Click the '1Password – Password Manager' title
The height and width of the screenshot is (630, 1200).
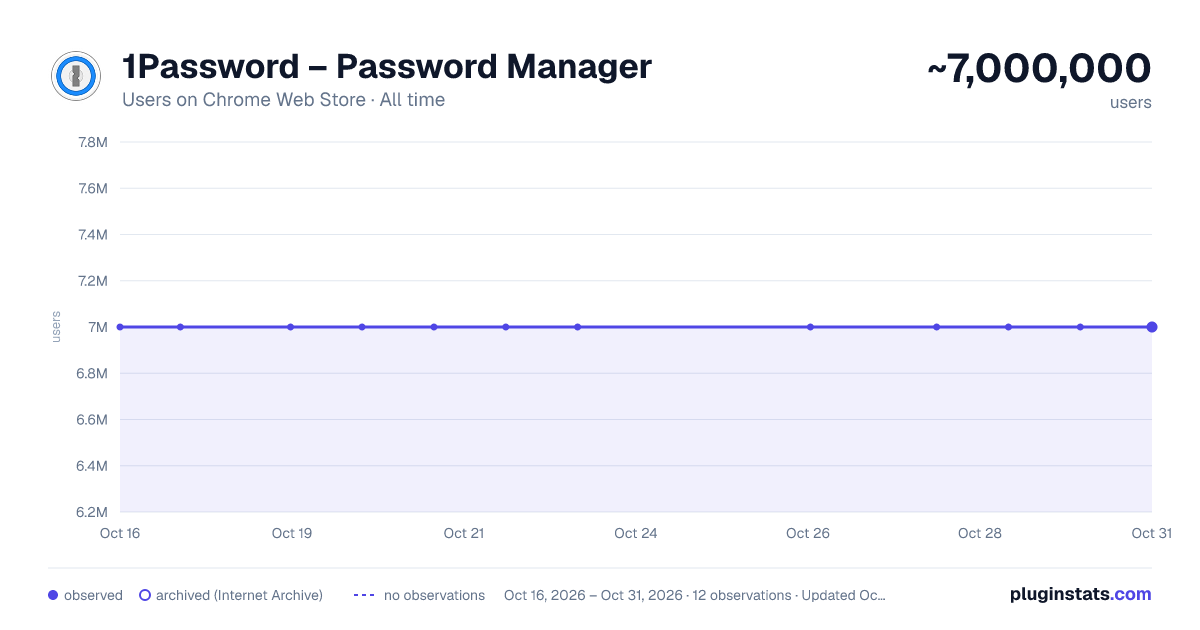click(x=387, y=67)
